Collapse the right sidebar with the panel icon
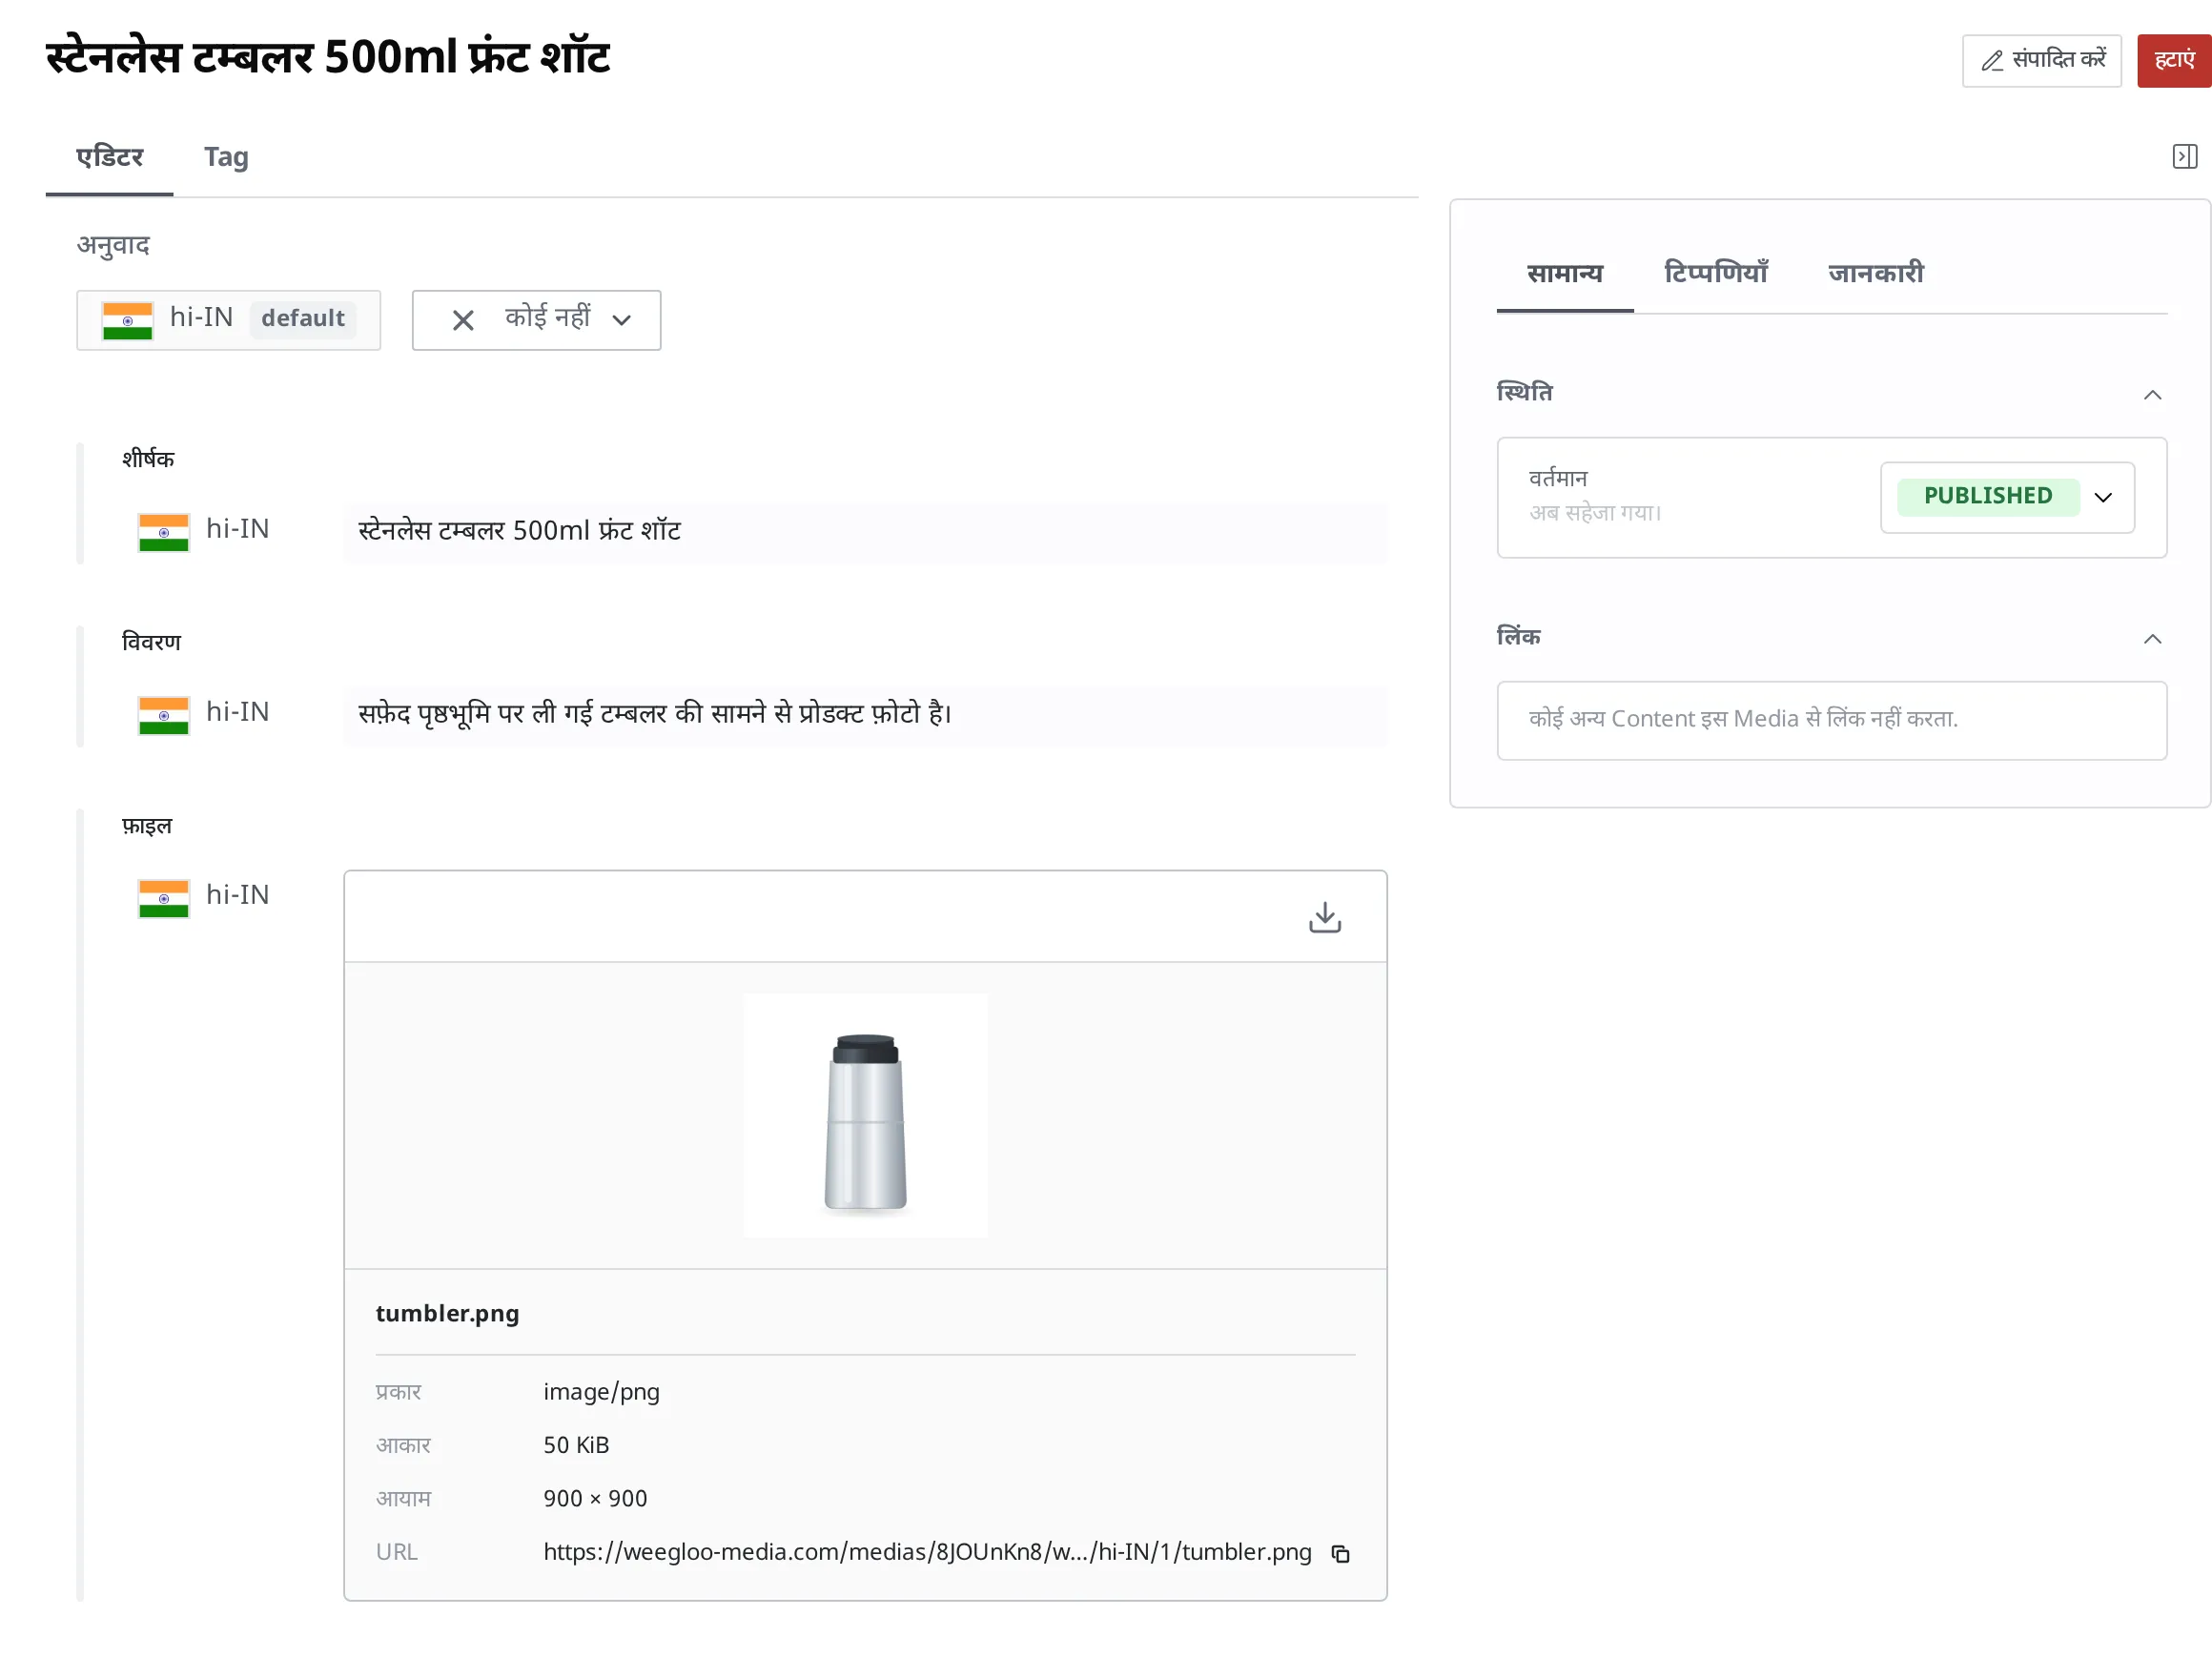Viewport: 2212px width, 1678px height. coord(2184,157)
